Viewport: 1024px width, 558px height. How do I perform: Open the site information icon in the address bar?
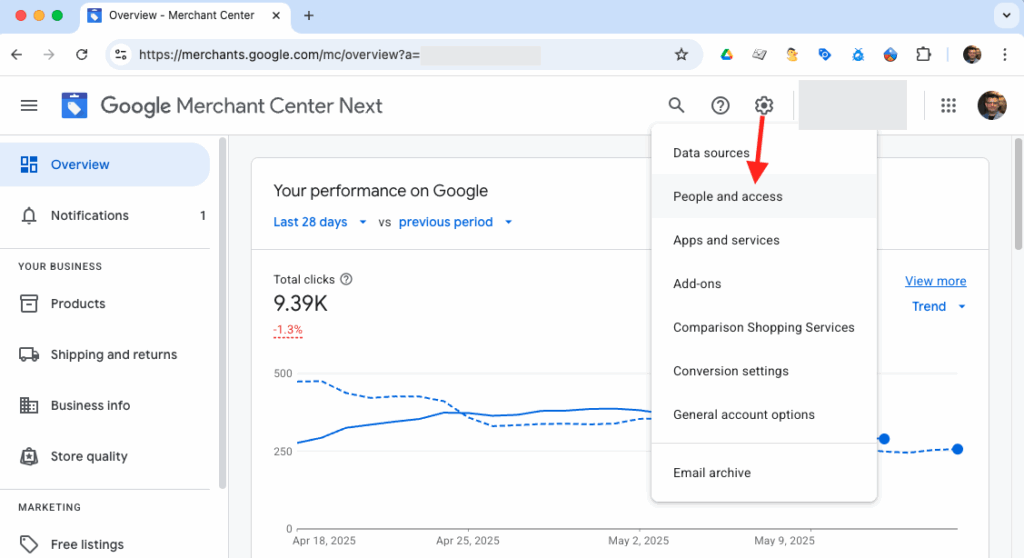click(121, 54)
